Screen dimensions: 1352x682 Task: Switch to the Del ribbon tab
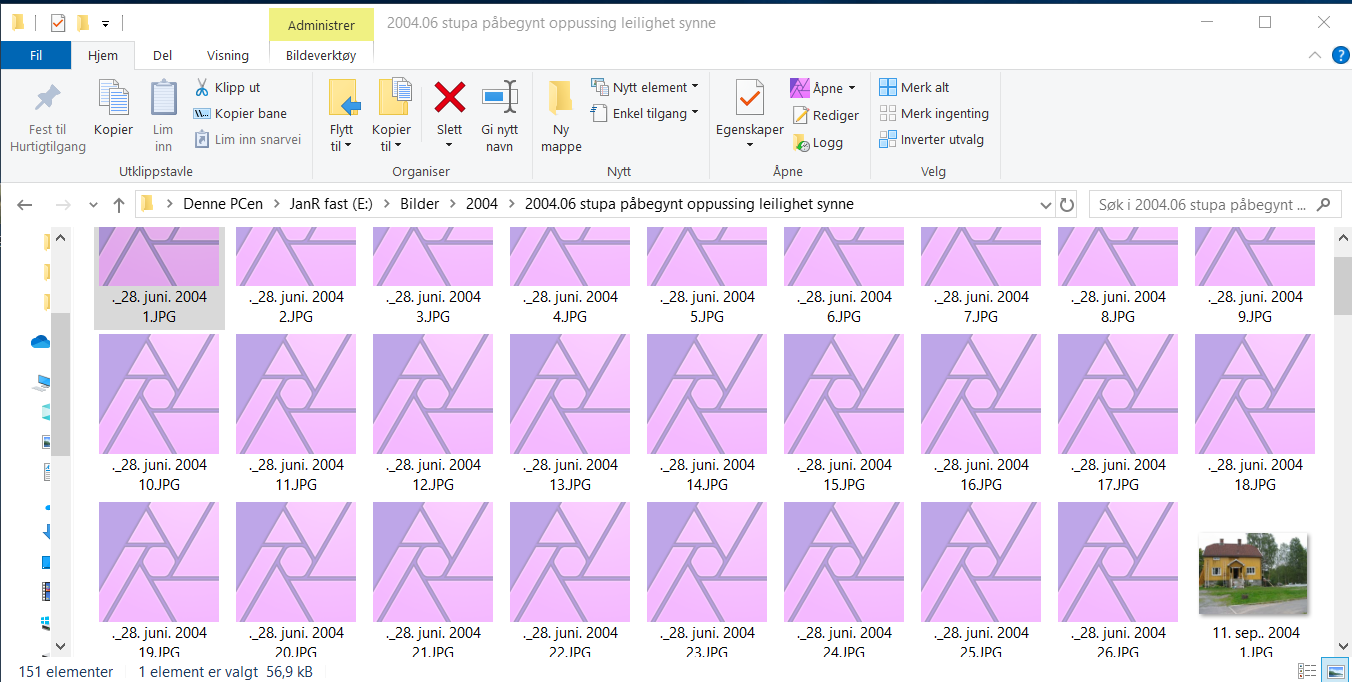(x=162, y=56)
